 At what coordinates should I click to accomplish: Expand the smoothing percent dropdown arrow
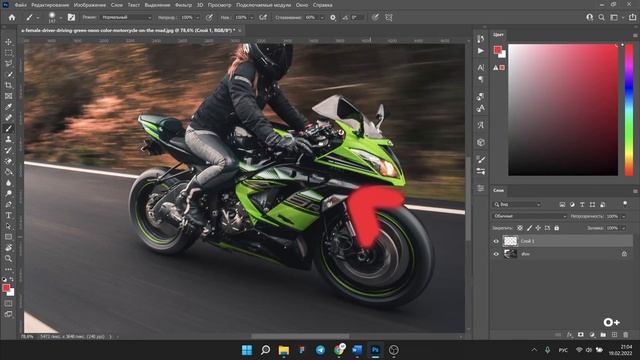click(322, 18)
